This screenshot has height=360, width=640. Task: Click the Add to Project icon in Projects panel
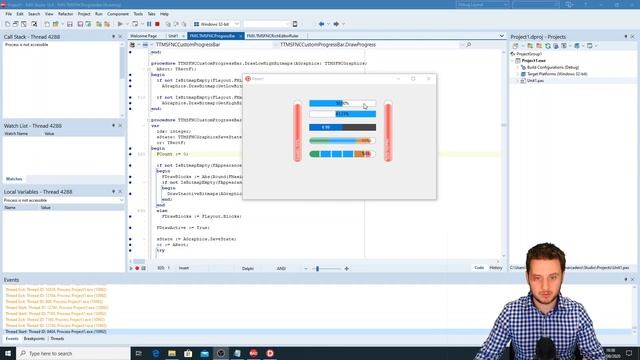[530, 46]
